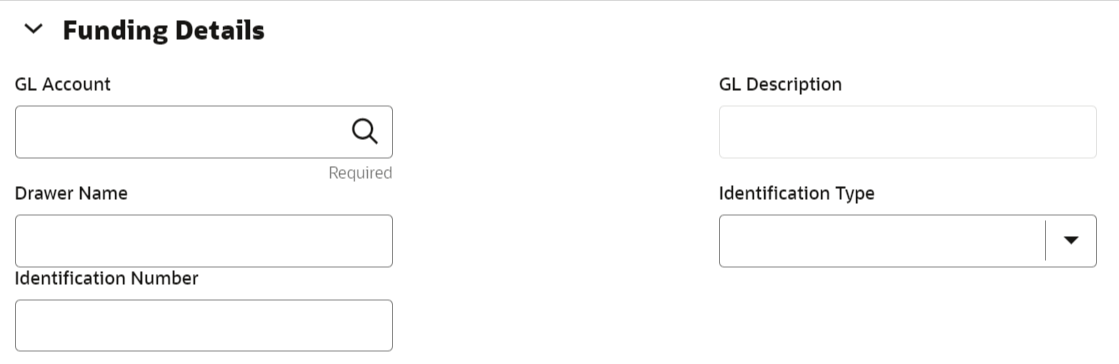Click the Required hint under GL Account
Viewport: 1119px width, 364px height.
coord(360,173)
